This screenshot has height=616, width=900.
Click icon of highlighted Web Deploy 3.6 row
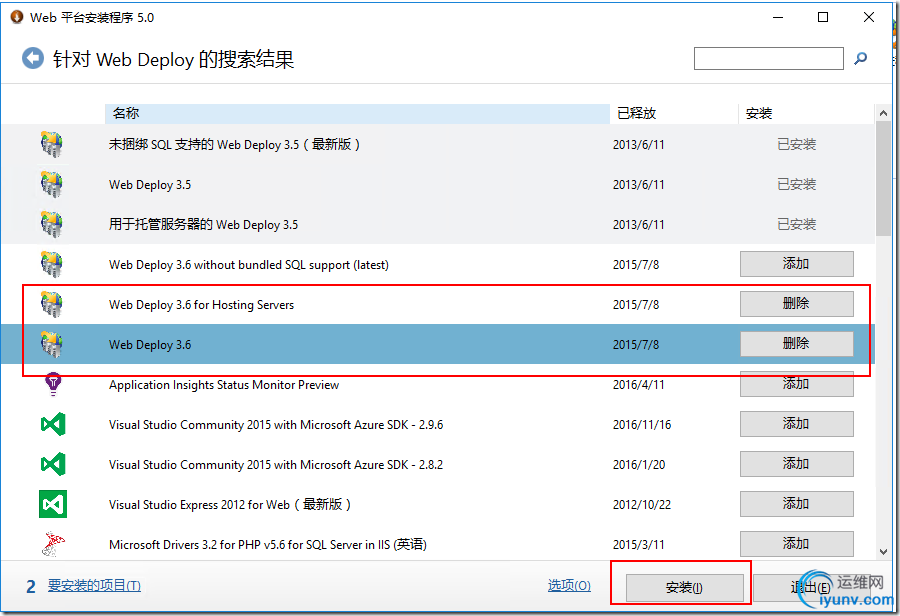coord(52,344)
